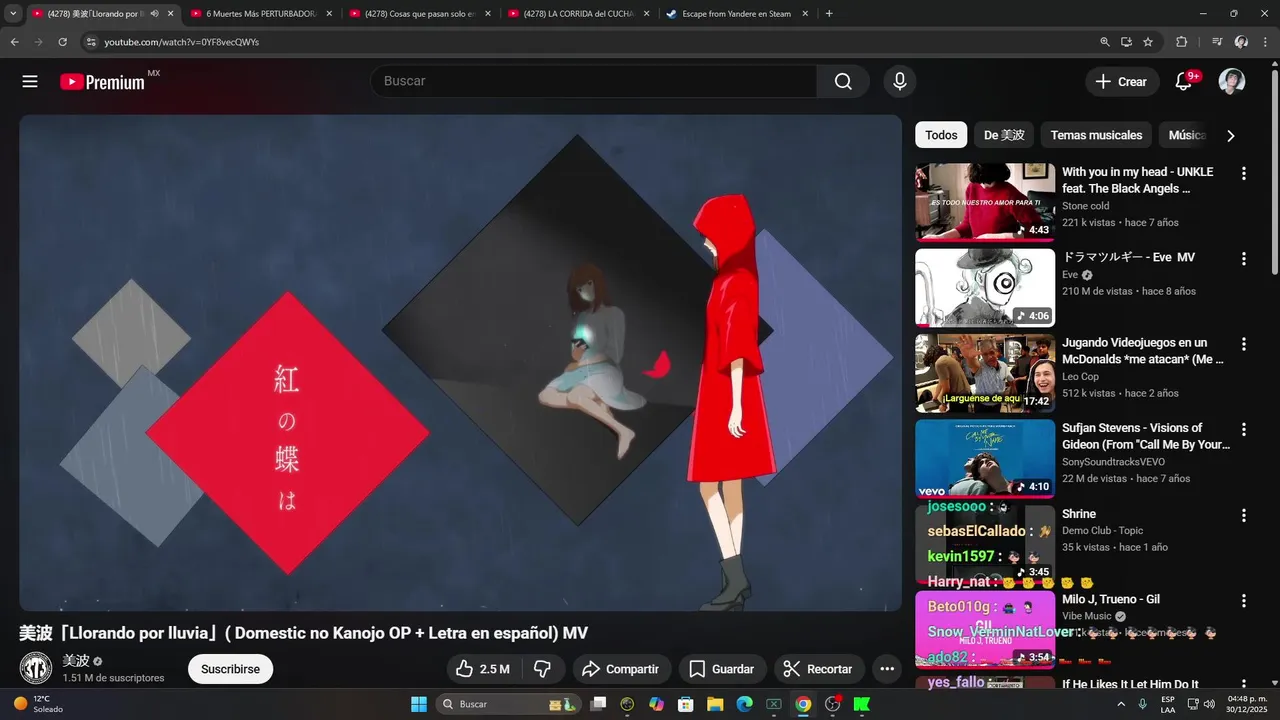The width and height of the screenshot is (1280, 720).
Task: Open Sufjan Stevens Visions of Gideon thumbnail
Action: pos(985,458)
